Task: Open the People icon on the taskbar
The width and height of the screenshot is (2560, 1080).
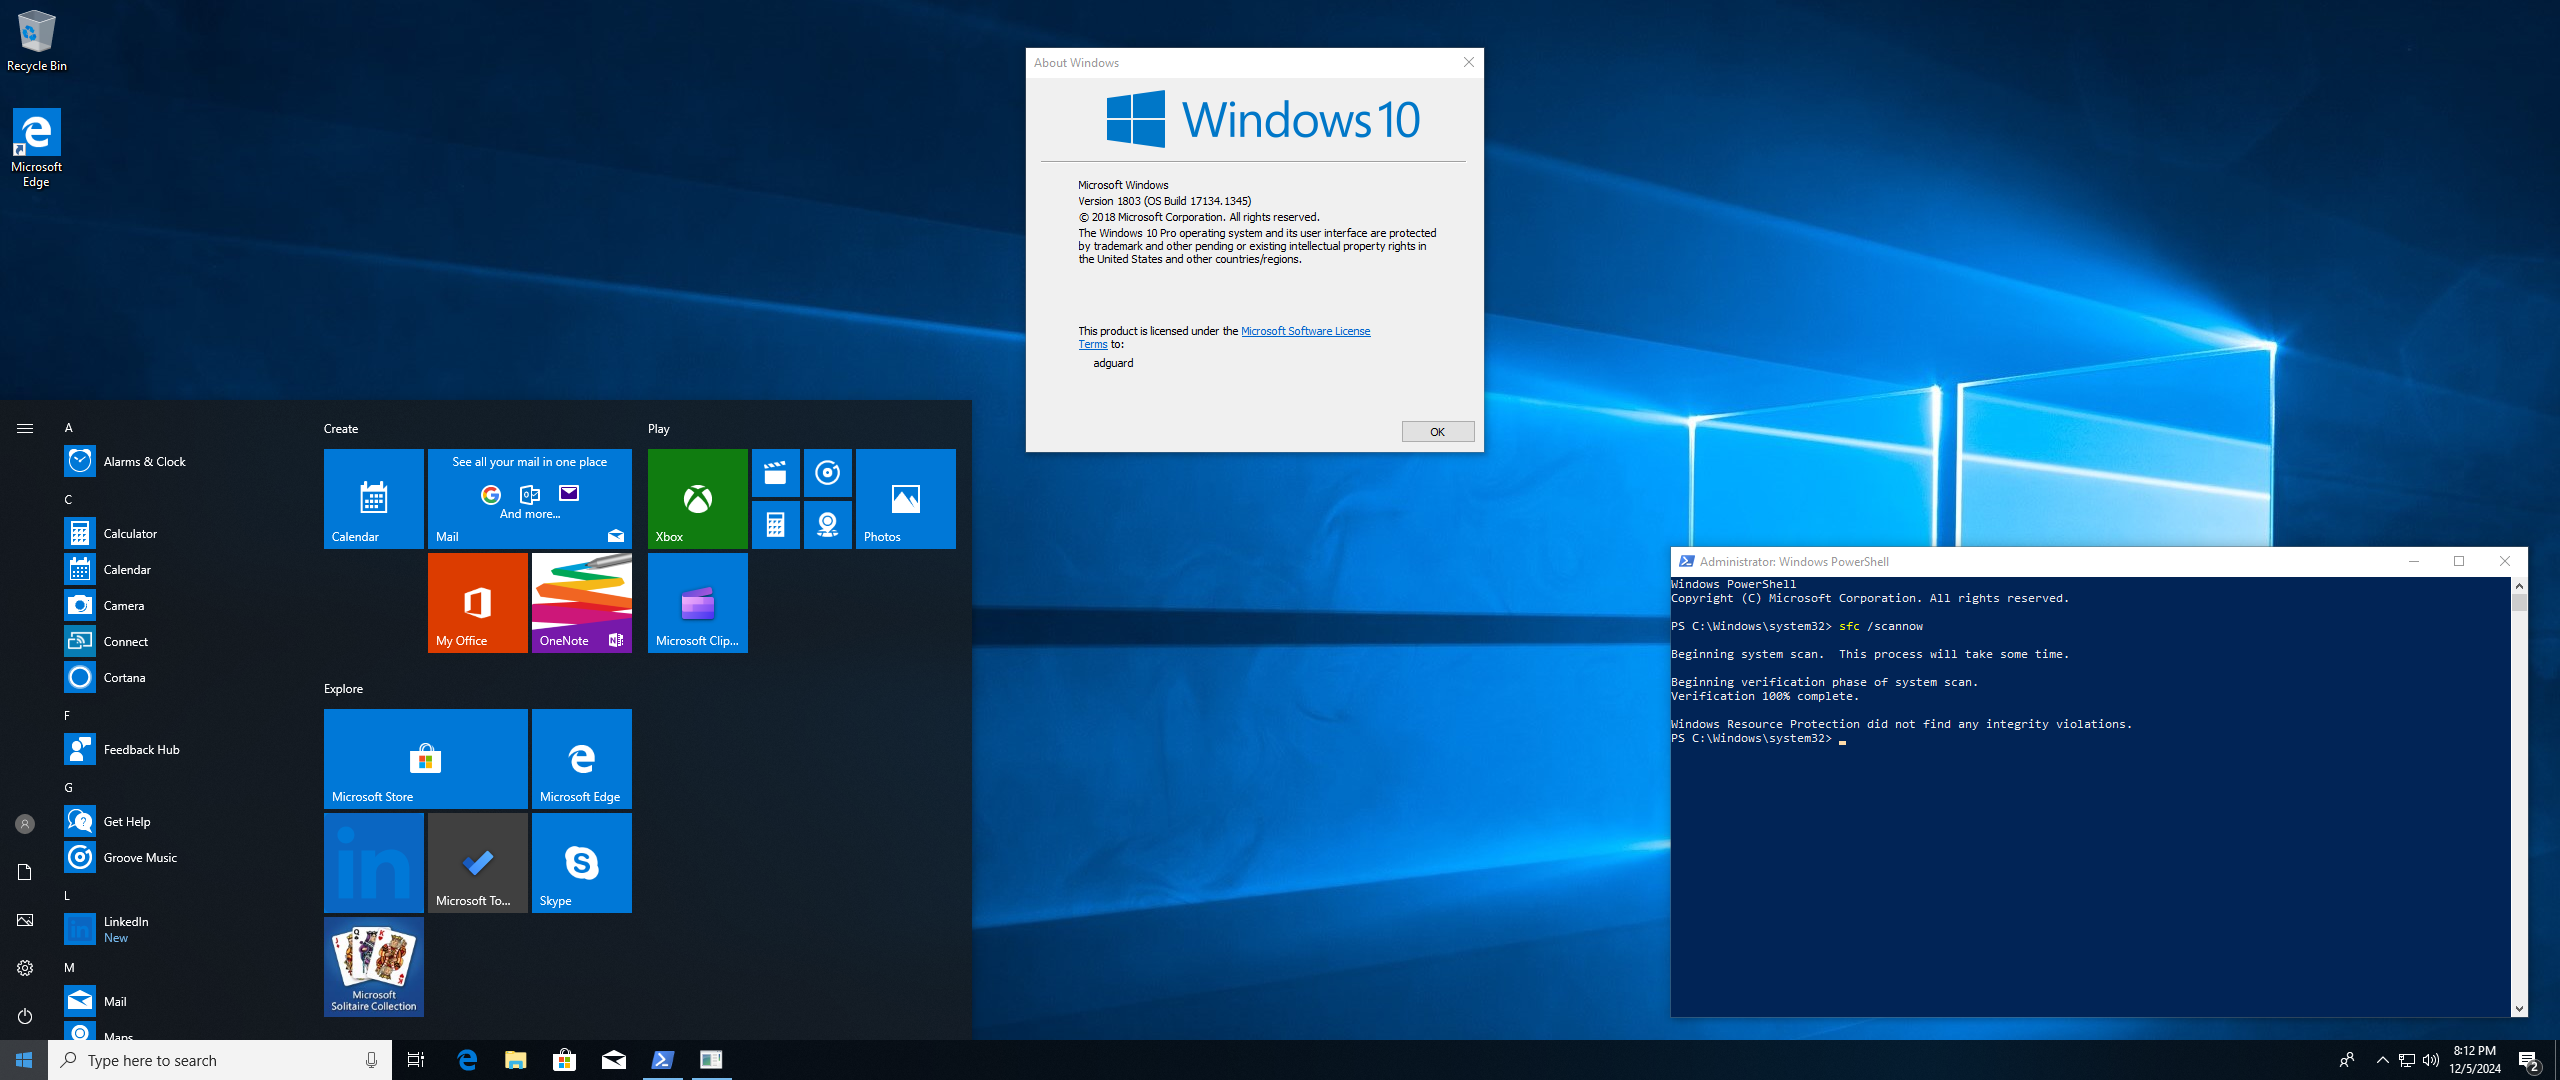Action: pos(2346,1060)
